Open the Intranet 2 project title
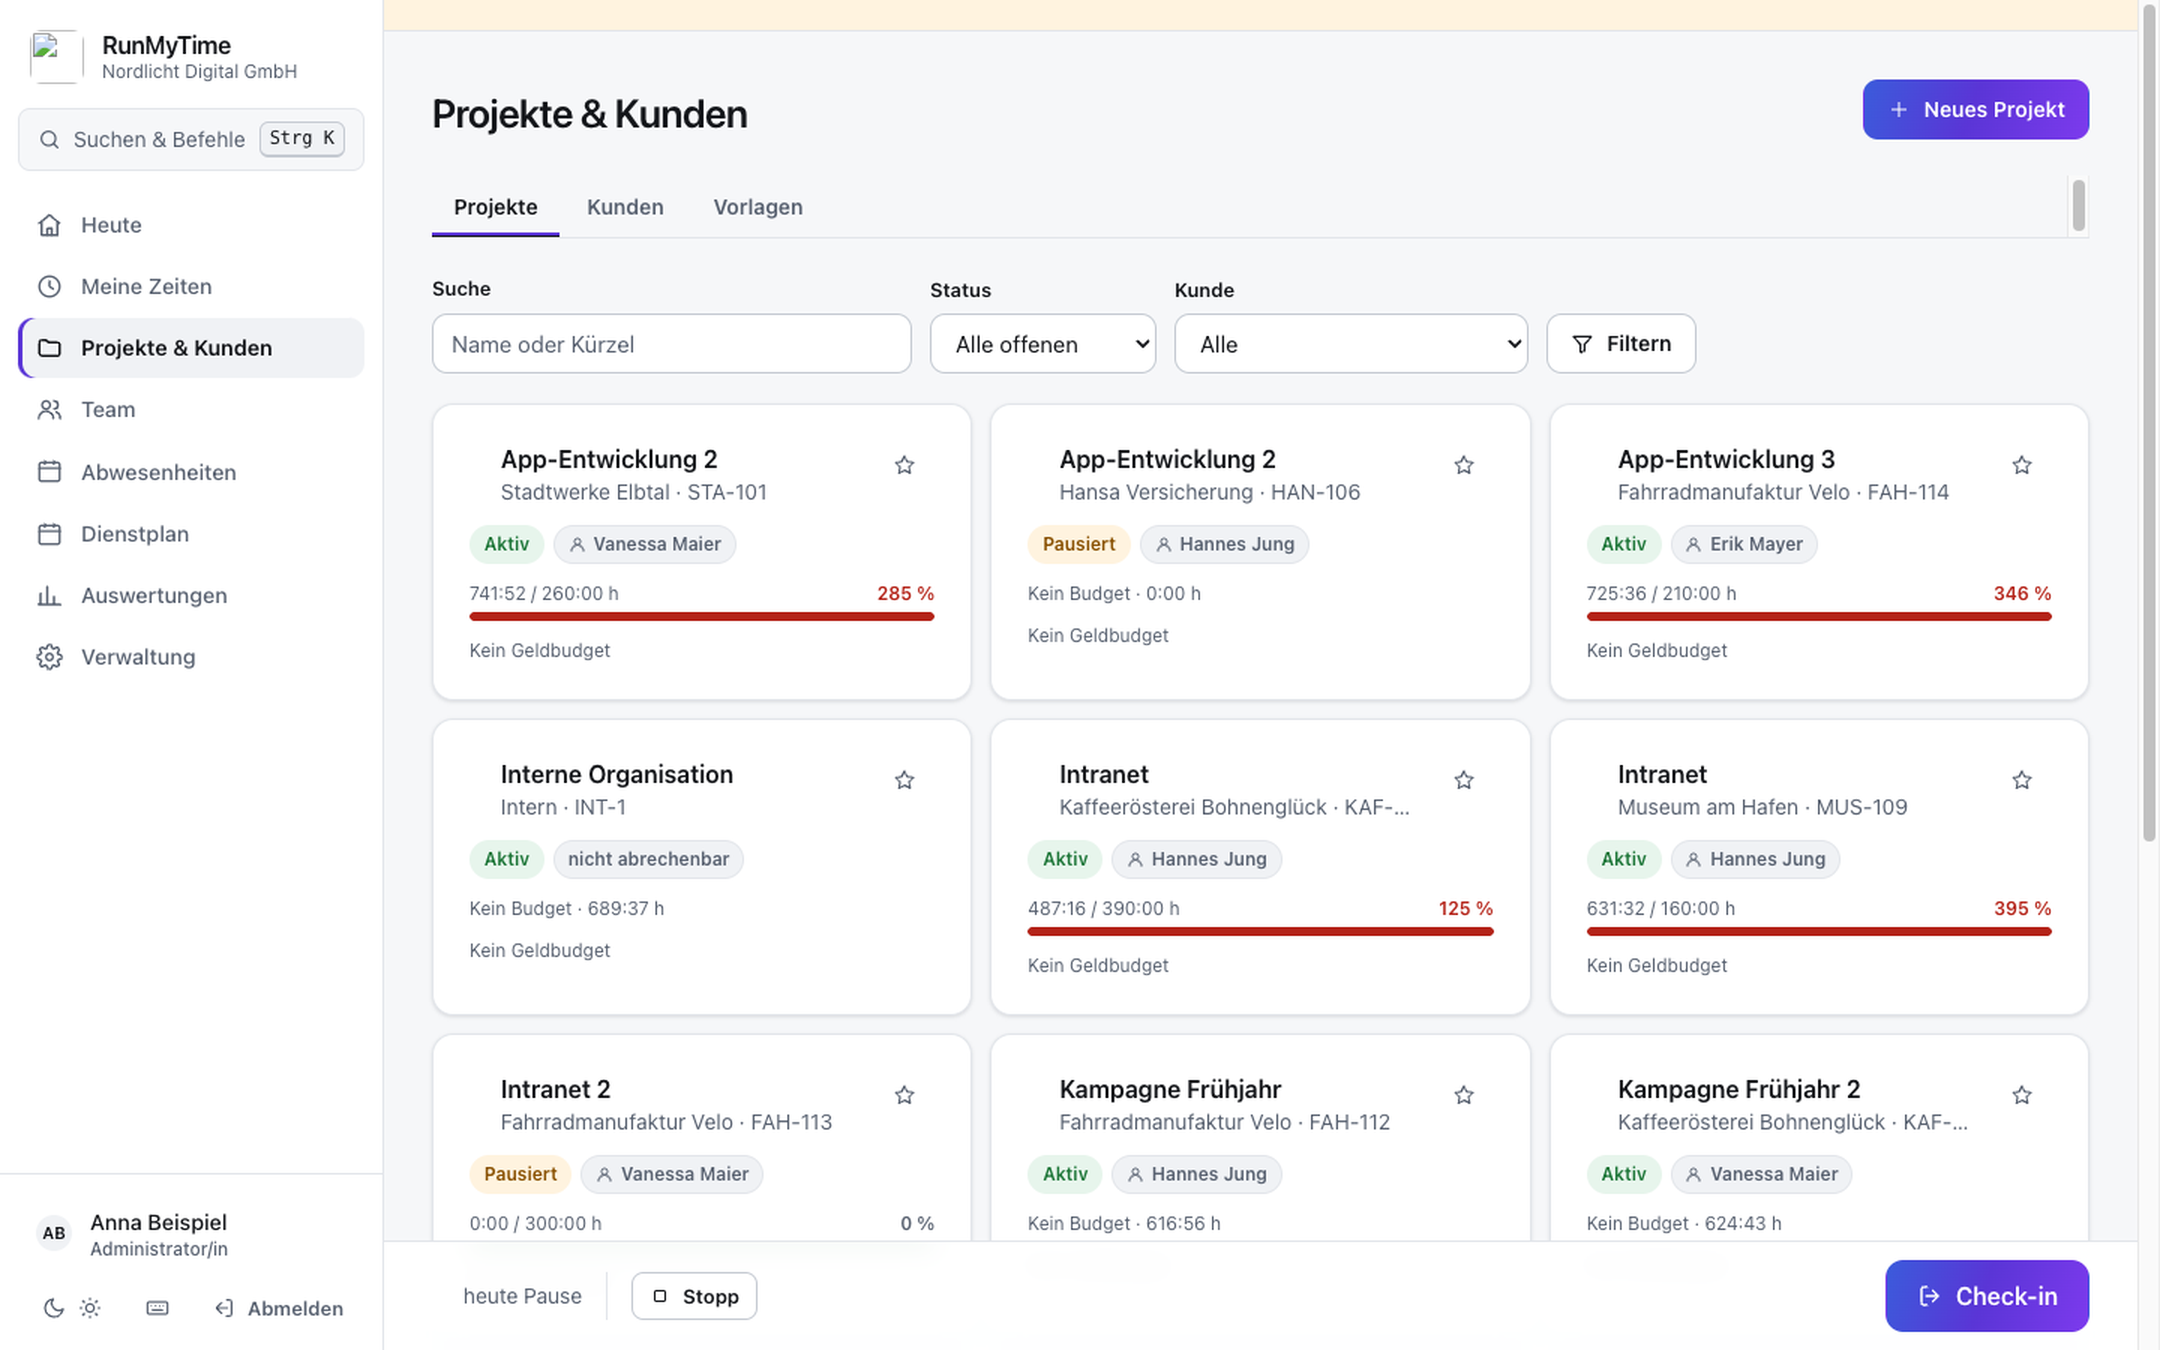2160x1350 pixels. (556, 1089)
